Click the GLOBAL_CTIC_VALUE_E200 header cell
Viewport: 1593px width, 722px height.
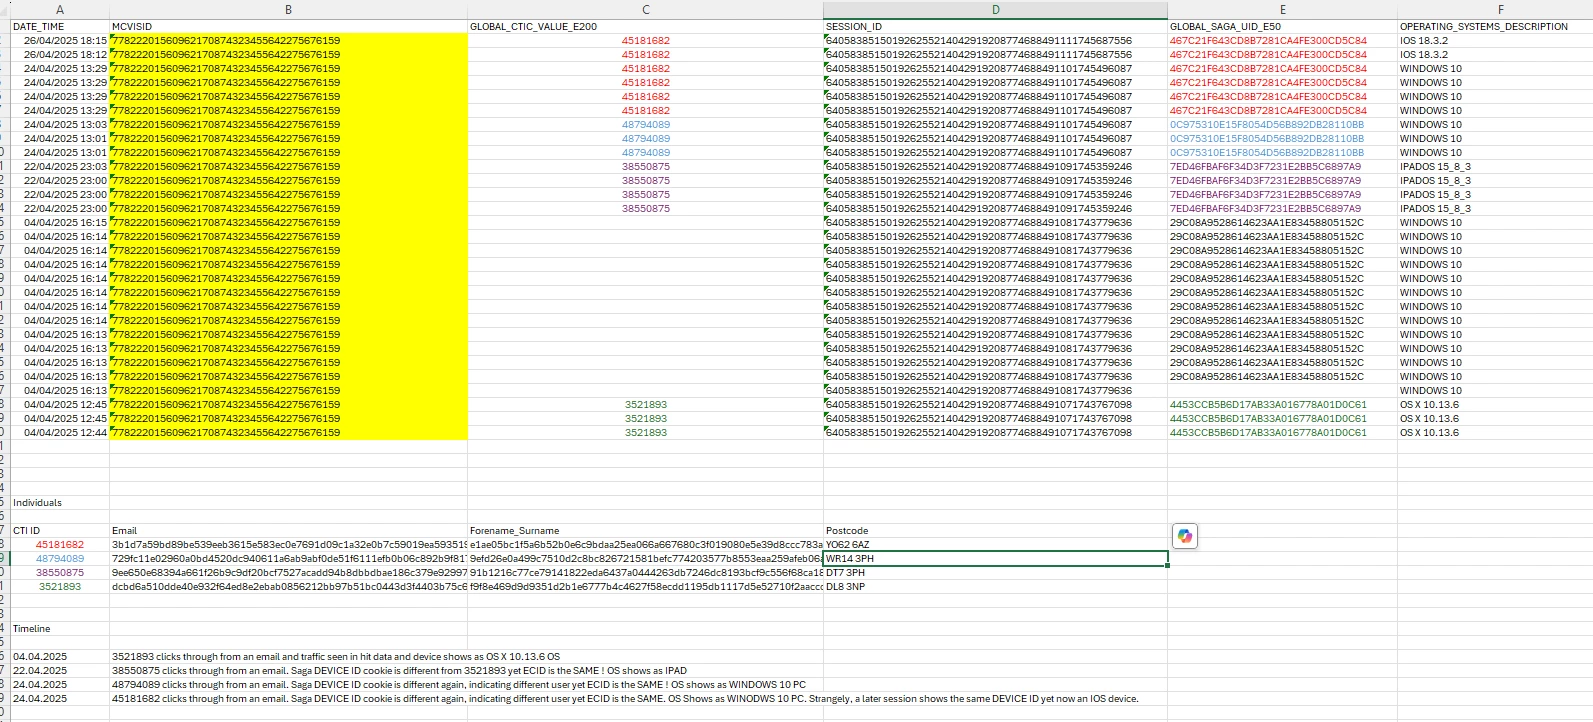point(645,27)
